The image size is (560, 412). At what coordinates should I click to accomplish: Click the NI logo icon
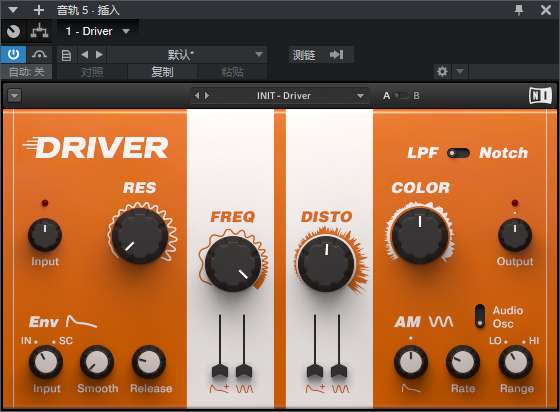(x=540, y=96)
